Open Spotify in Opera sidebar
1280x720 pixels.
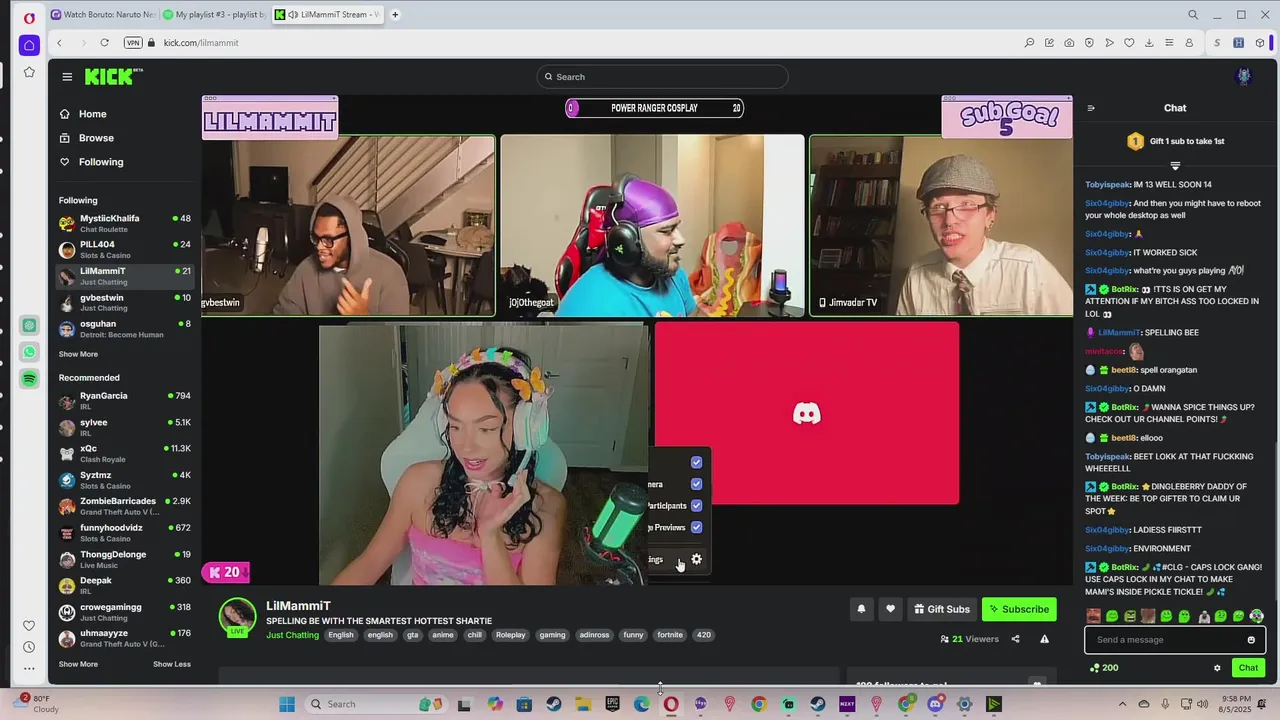tap(29, 378)
